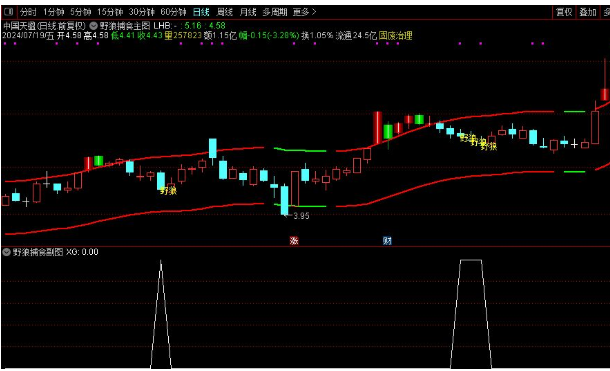Image resolution: width=610 pixels, height=371 pixels.
Task: Click the 叠加 overlay button
Action: pos(587,12)
